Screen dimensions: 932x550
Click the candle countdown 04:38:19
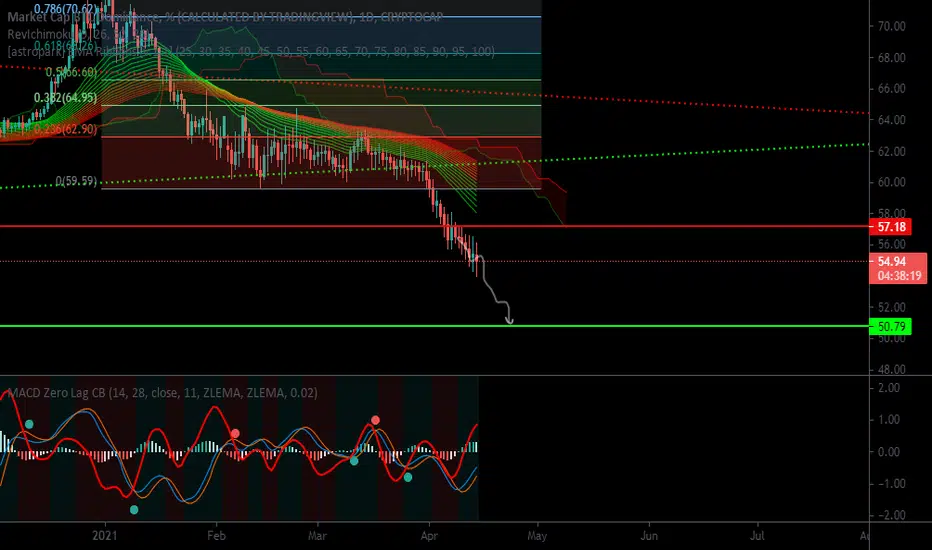[899, 275]
